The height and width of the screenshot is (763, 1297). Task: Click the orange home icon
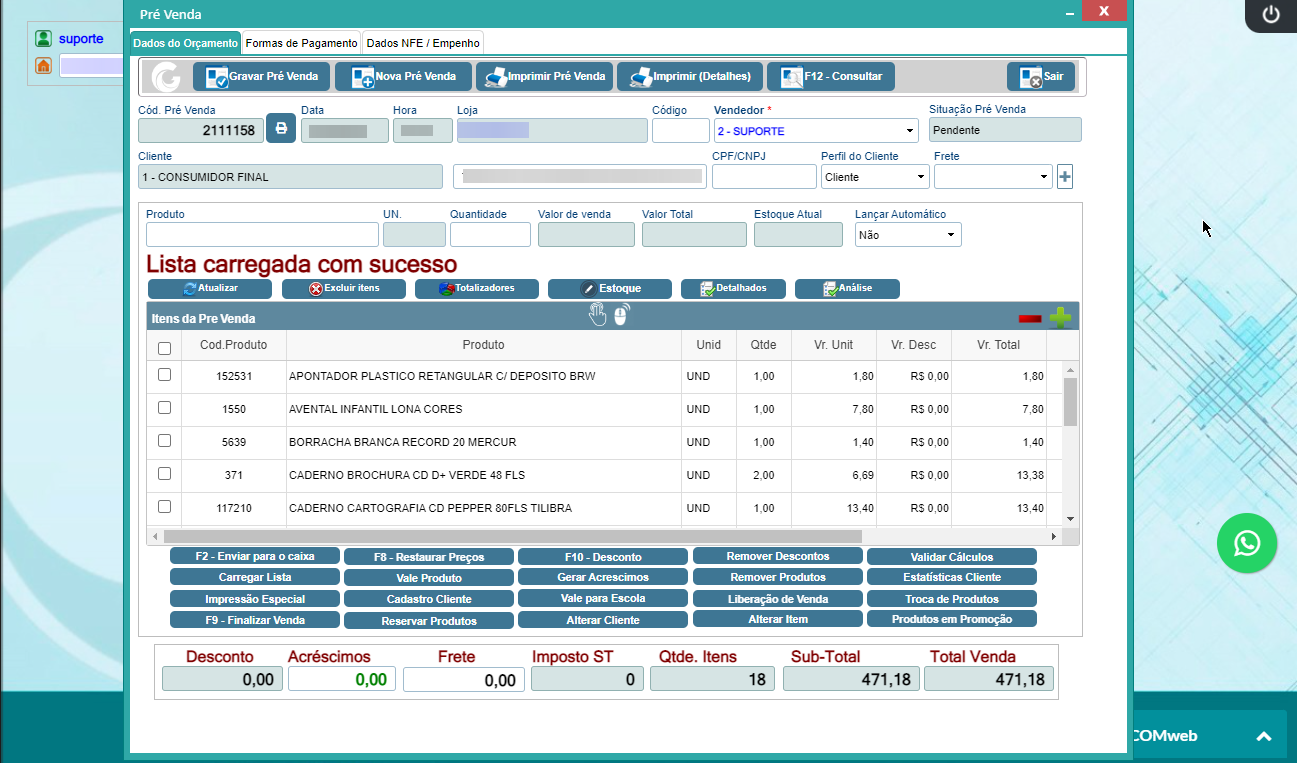(x=43, y=65)
